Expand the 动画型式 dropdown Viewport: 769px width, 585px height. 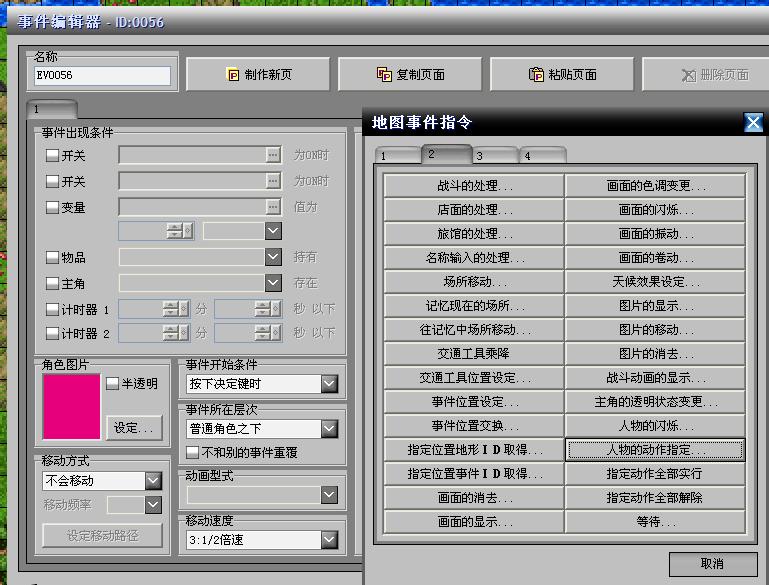point(329,495)
